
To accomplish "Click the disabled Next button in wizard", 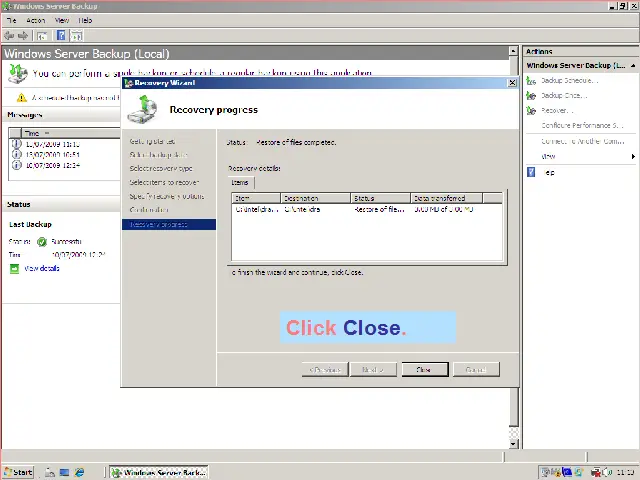I will (373, 369).
